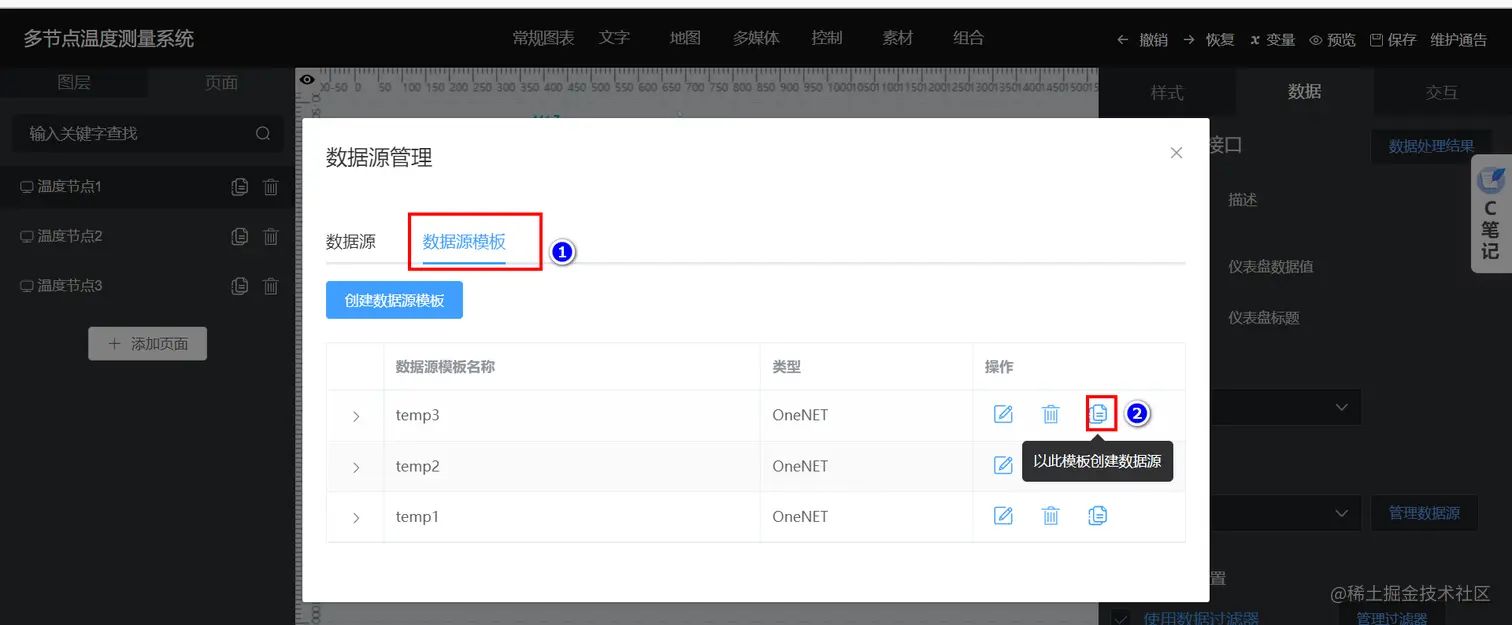Click 添加页面 button
Viewport: 1512px width, 625px height.
(148, 343)
